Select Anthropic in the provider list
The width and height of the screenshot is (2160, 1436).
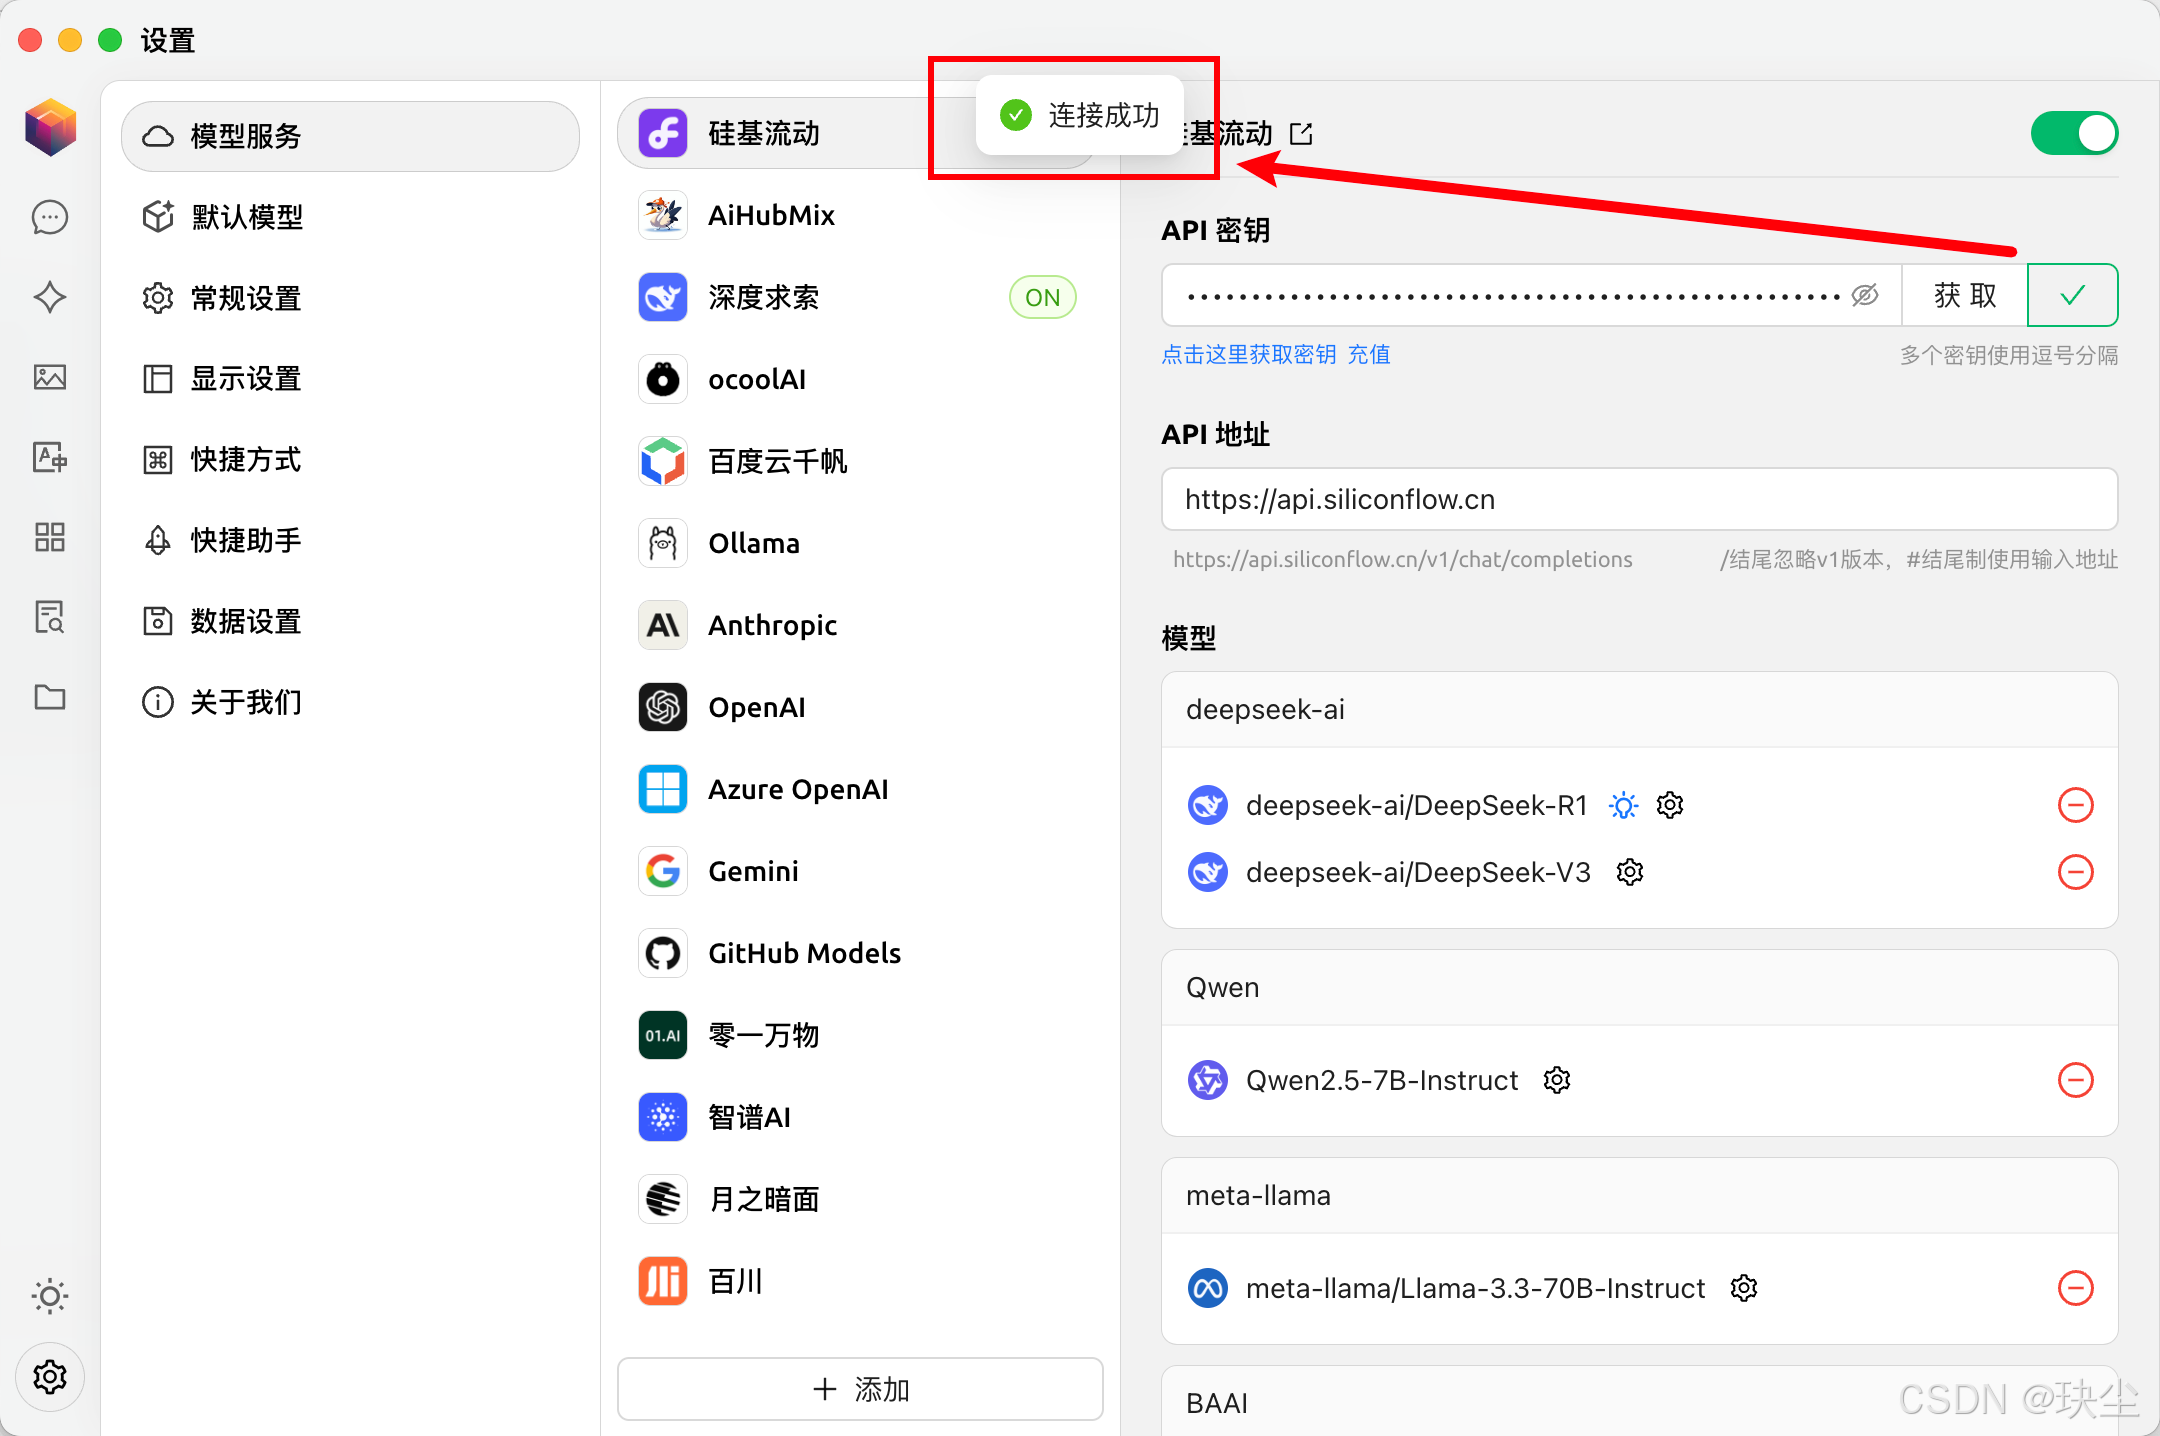[x=772, y=625]
